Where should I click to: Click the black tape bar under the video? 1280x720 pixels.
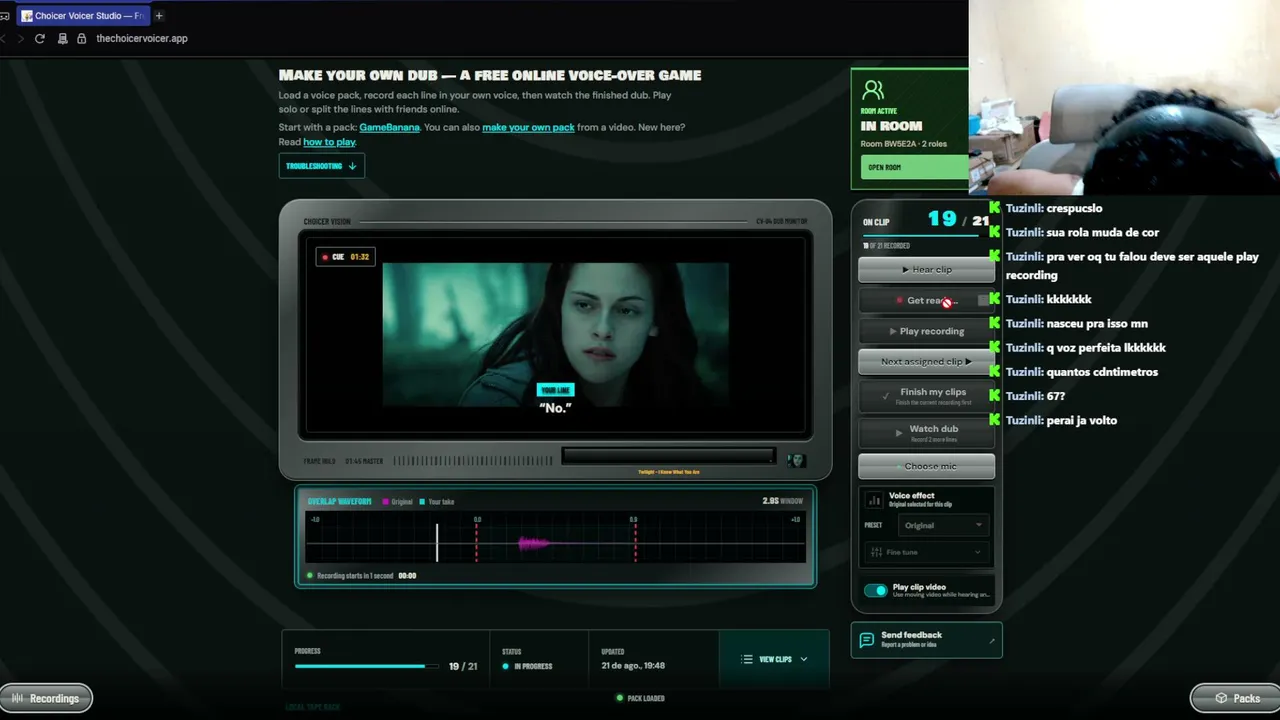click(668, 456)
